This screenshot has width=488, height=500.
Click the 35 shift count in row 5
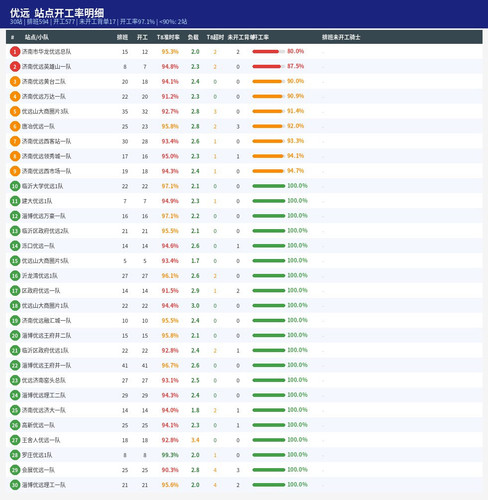125,112
